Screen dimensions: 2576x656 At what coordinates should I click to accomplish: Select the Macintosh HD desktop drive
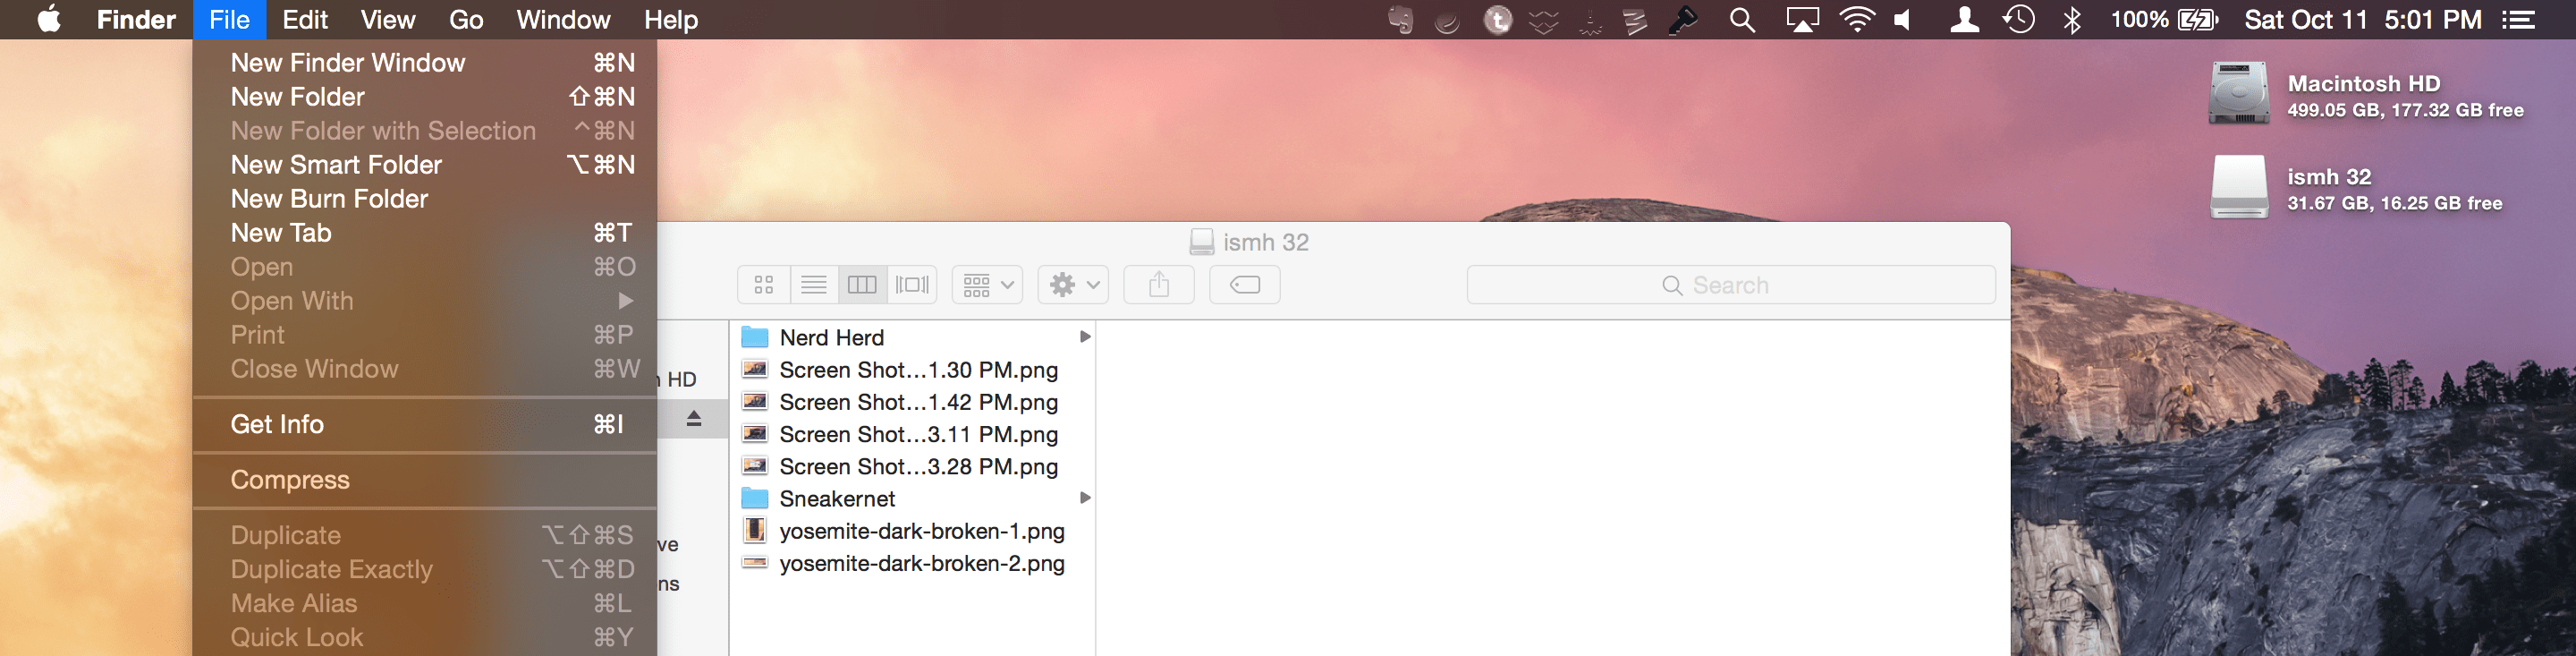[x=2366, y=95]
